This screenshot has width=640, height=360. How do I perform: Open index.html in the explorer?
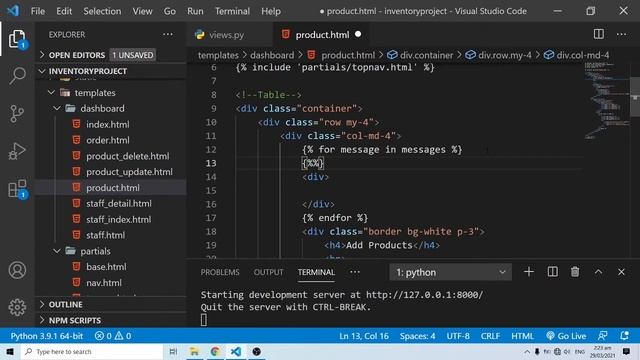pyautogui.click(x=108, y=124)
